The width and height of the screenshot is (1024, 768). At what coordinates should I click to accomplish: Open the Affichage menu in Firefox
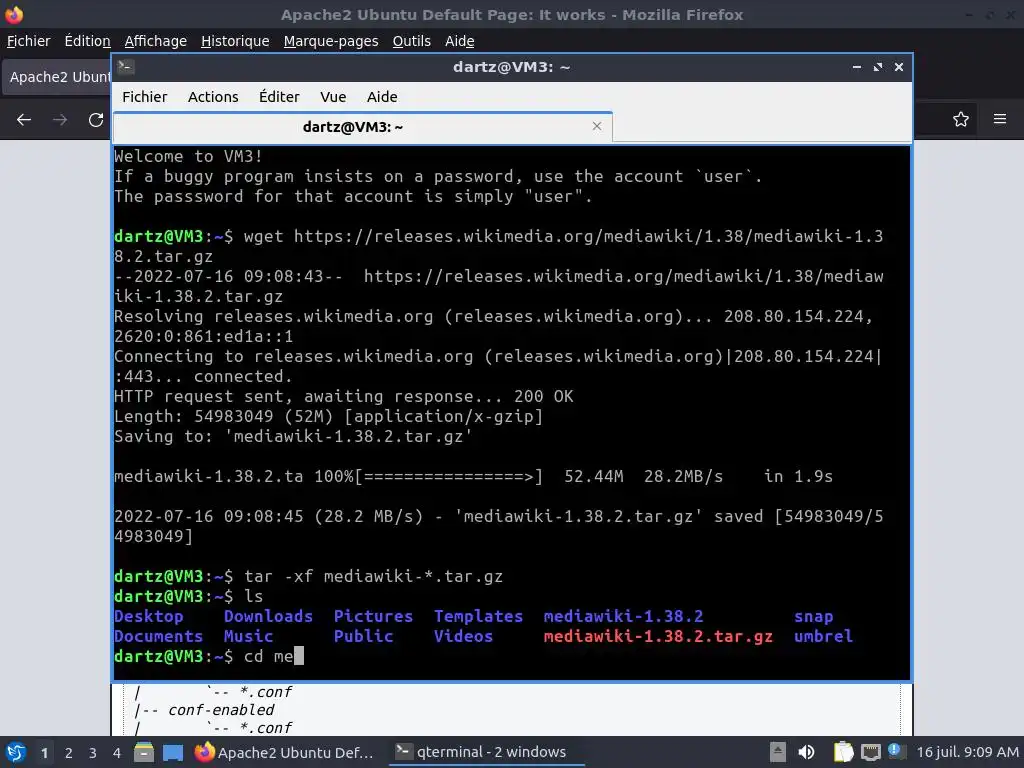click(x=155, y=41)
